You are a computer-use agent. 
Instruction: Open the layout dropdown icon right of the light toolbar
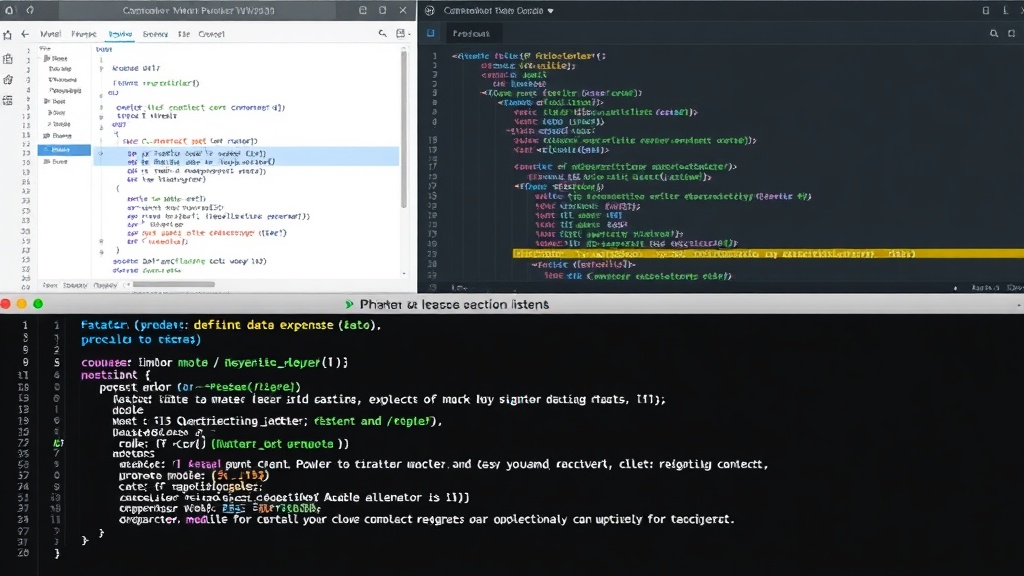(x=402, y=33)
